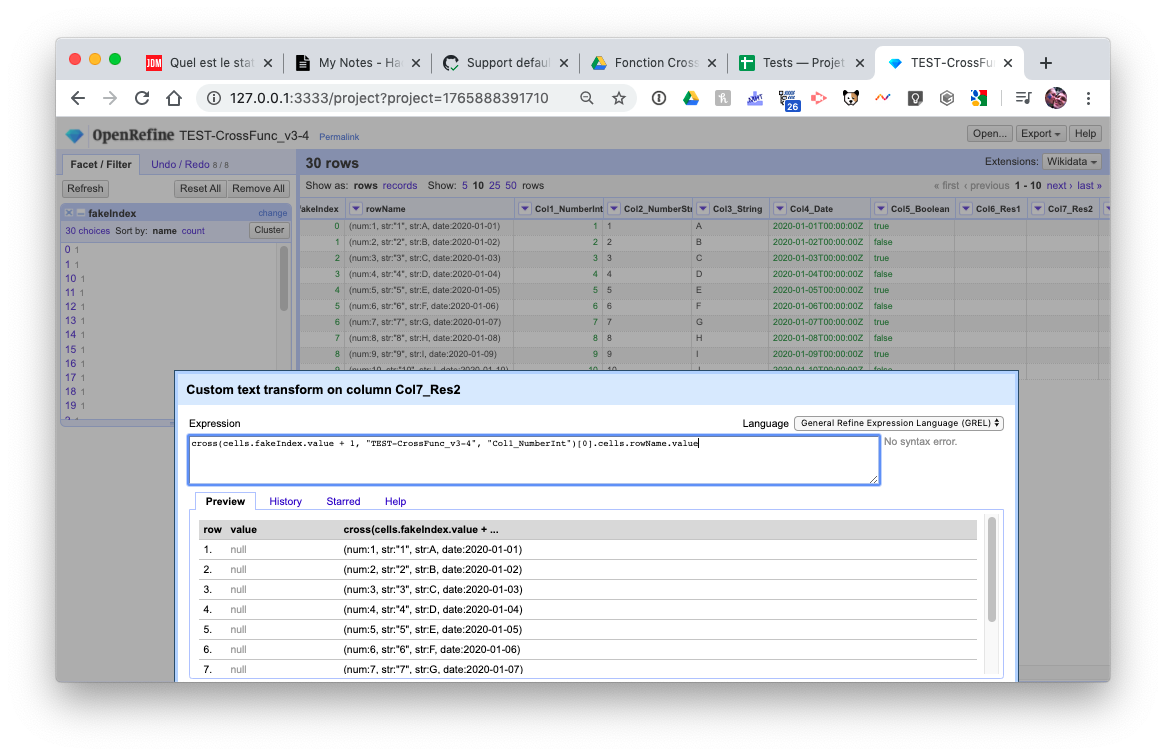This screenshot has width=1166, height=756.
Task: Click the preview pane vertical scrollbar
Action: [991, 569]
